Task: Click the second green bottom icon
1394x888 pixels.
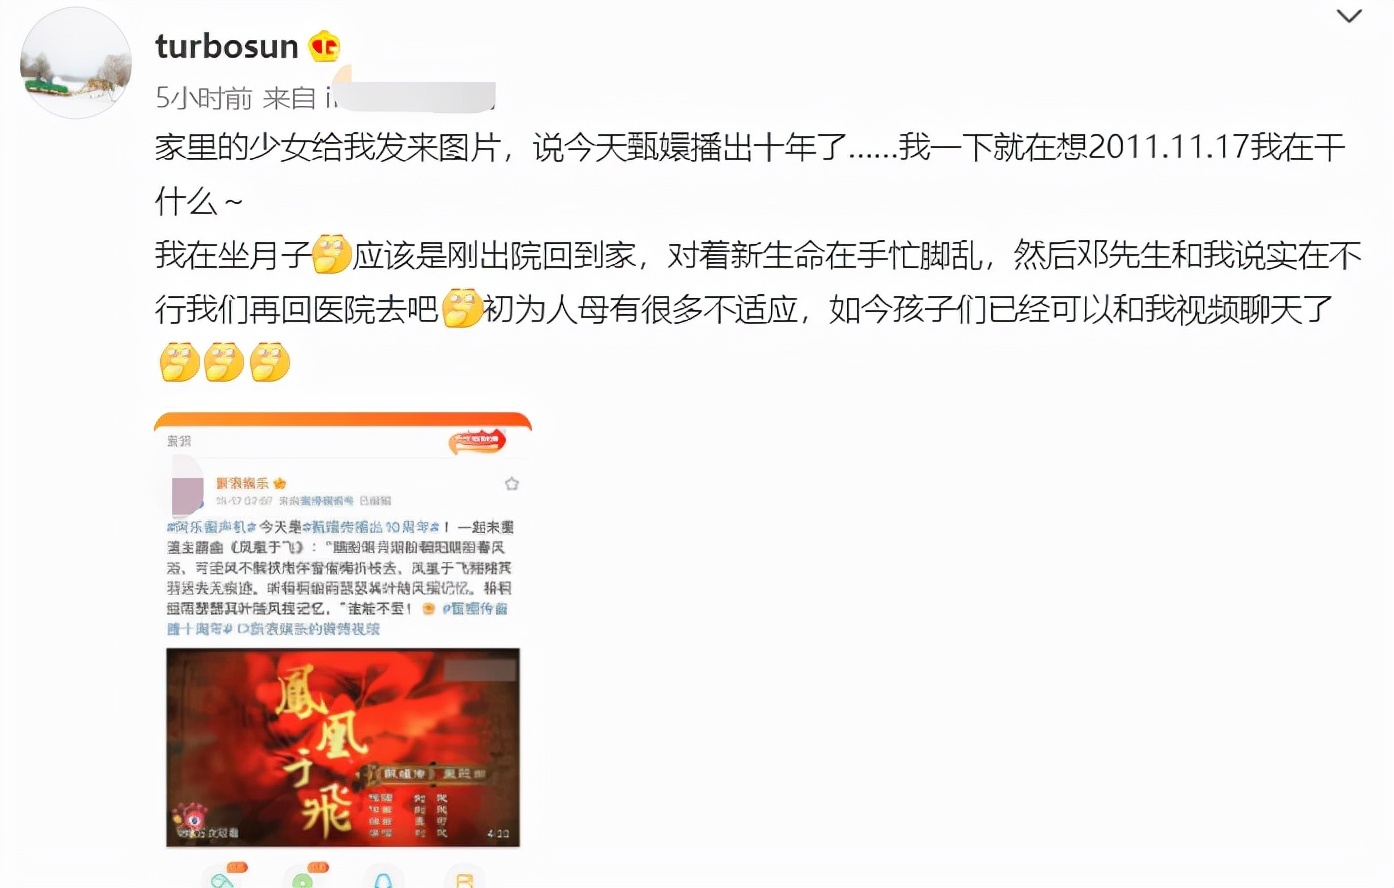Action: point(304,876)
